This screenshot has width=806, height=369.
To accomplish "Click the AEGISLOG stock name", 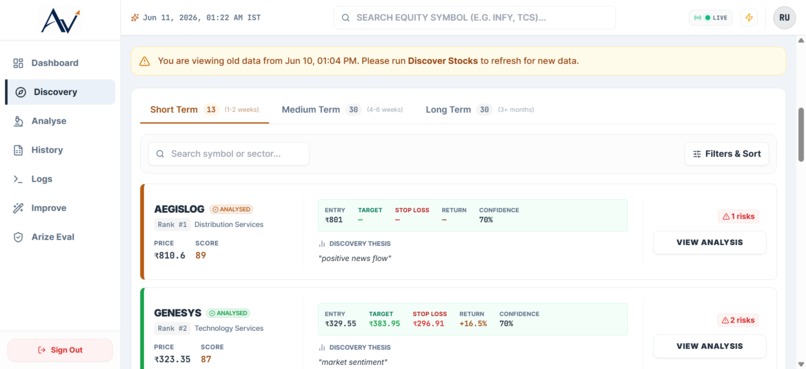I will pyautogui.click(x=179, y=209).
